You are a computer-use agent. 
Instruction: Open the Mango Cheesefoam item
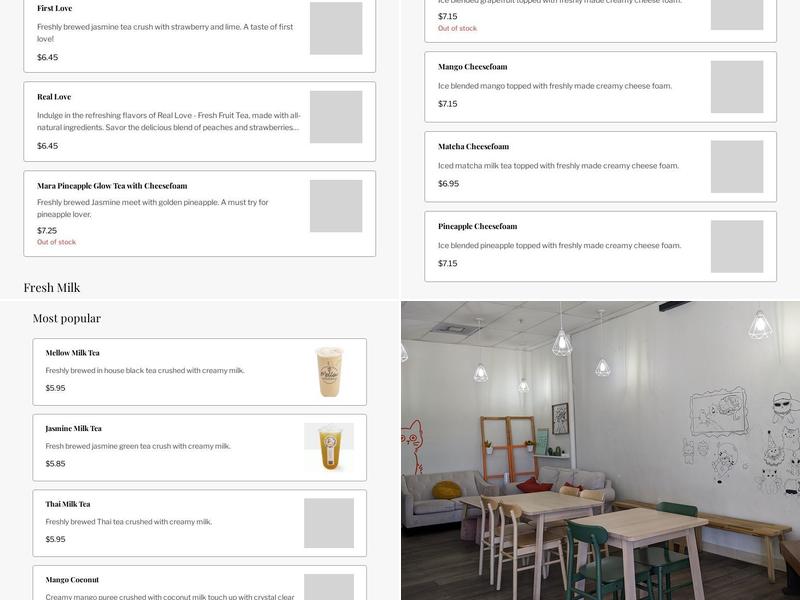(x=601, y=87)
